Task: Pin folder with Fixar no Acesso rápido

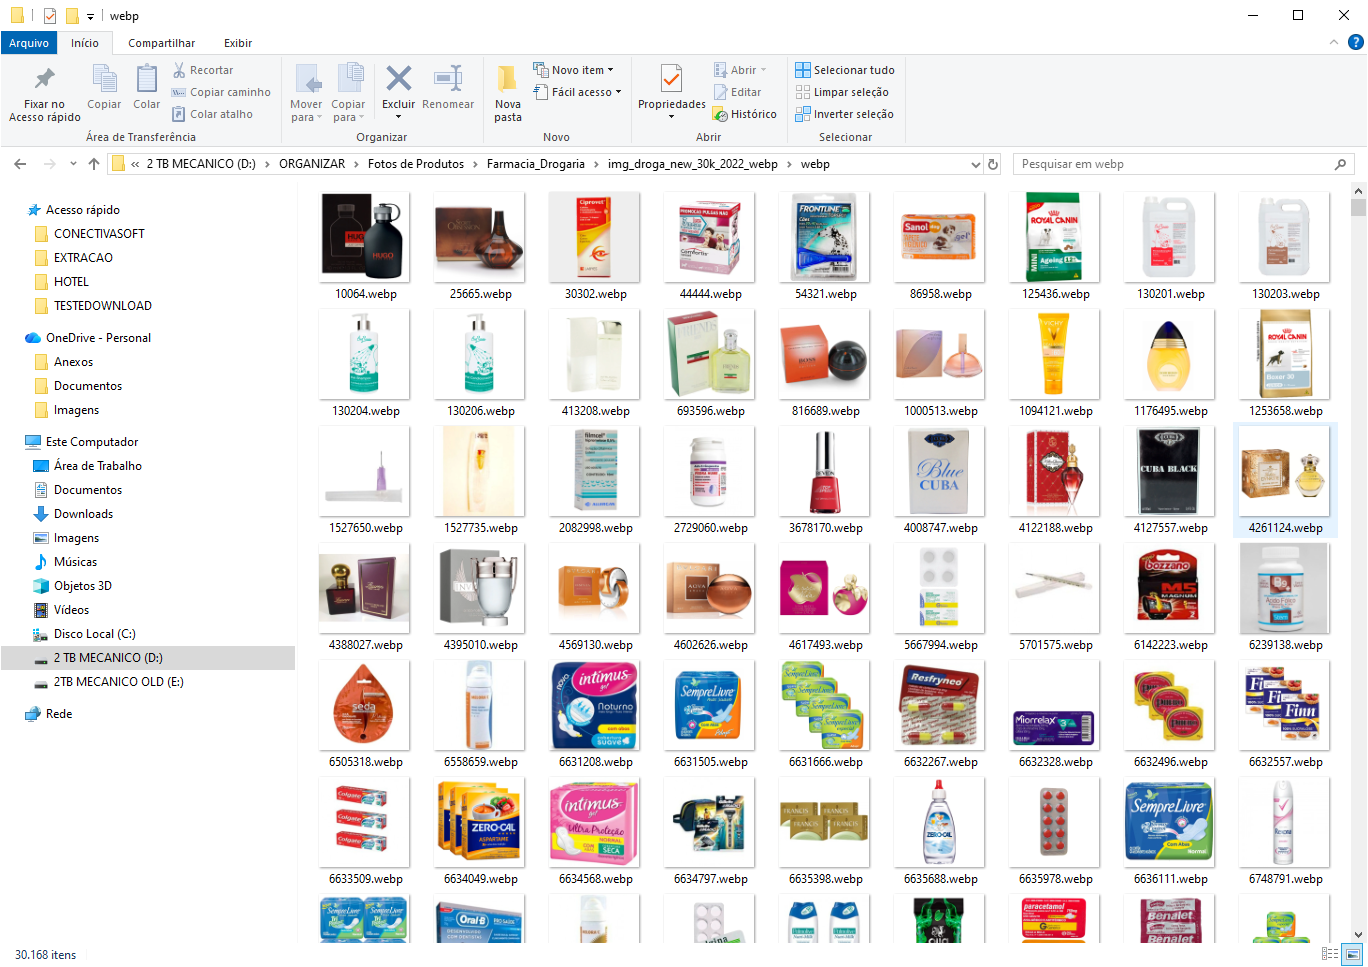Action: pos(45,94)
